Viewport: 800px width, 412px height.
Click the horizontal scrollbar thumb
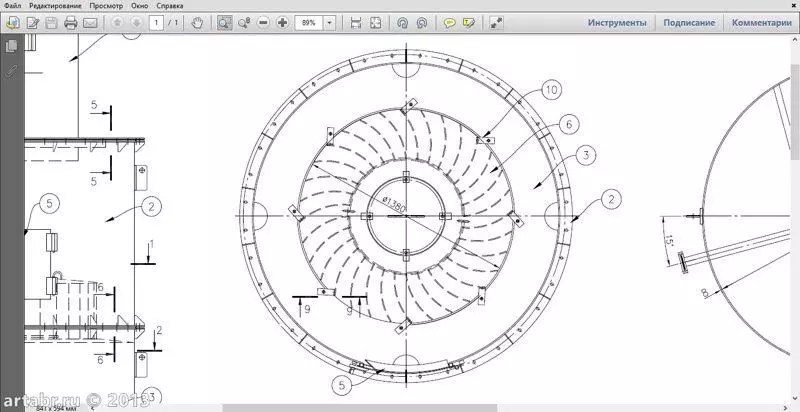coord(359,408)
